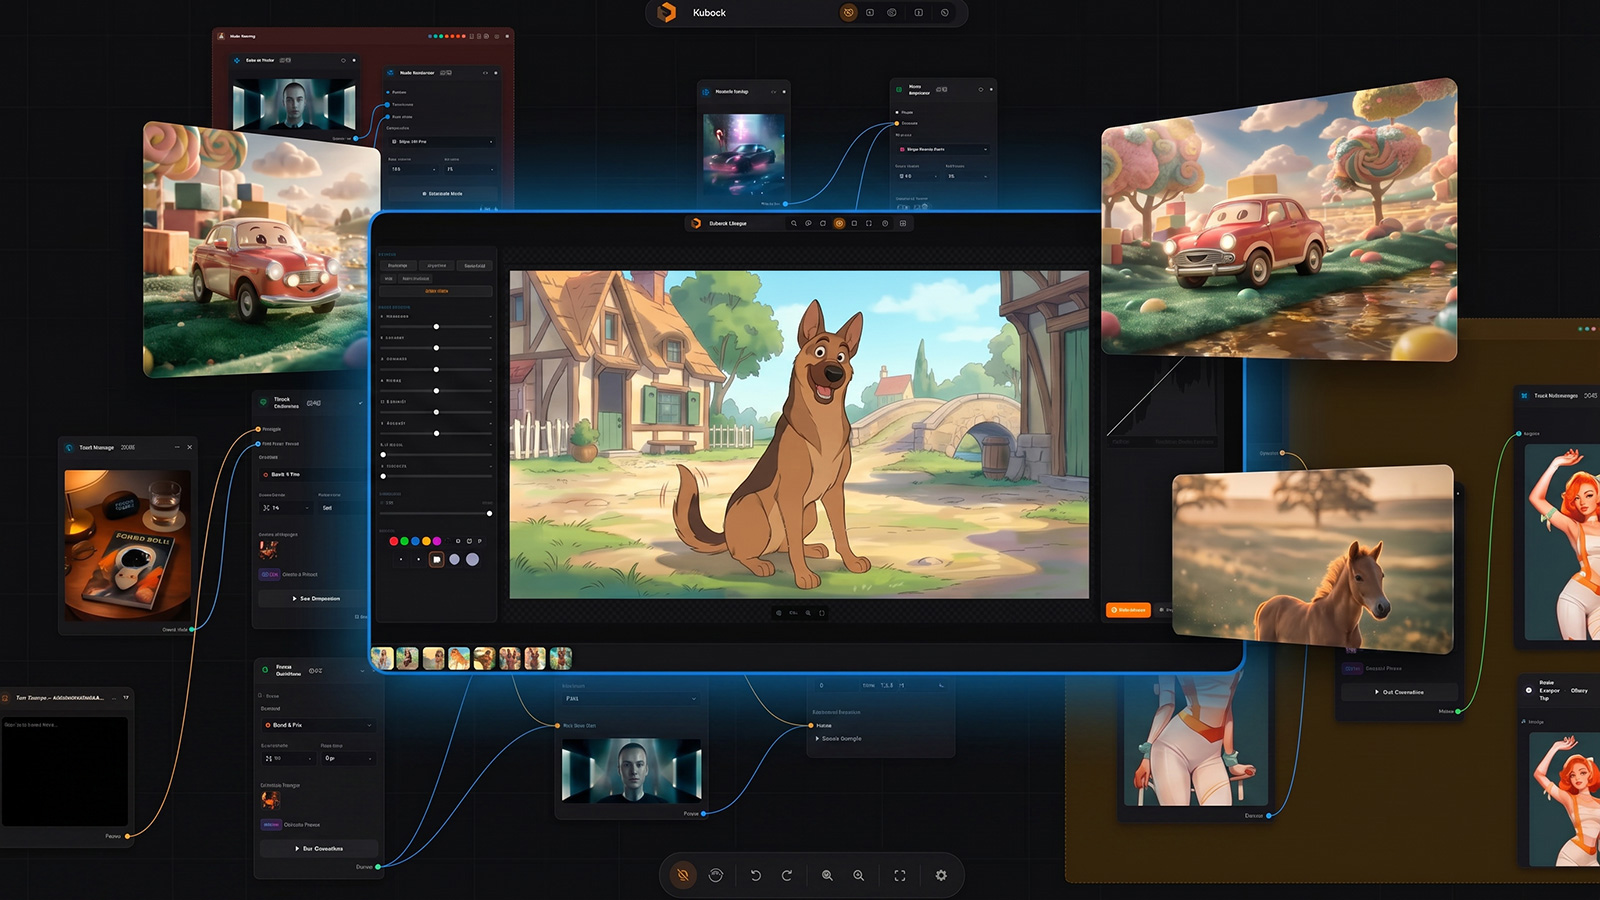Click the black prompt text area in the bottom-left node
The height and width of the screenshot is (900, 1600).
click(x=65, y=771)
